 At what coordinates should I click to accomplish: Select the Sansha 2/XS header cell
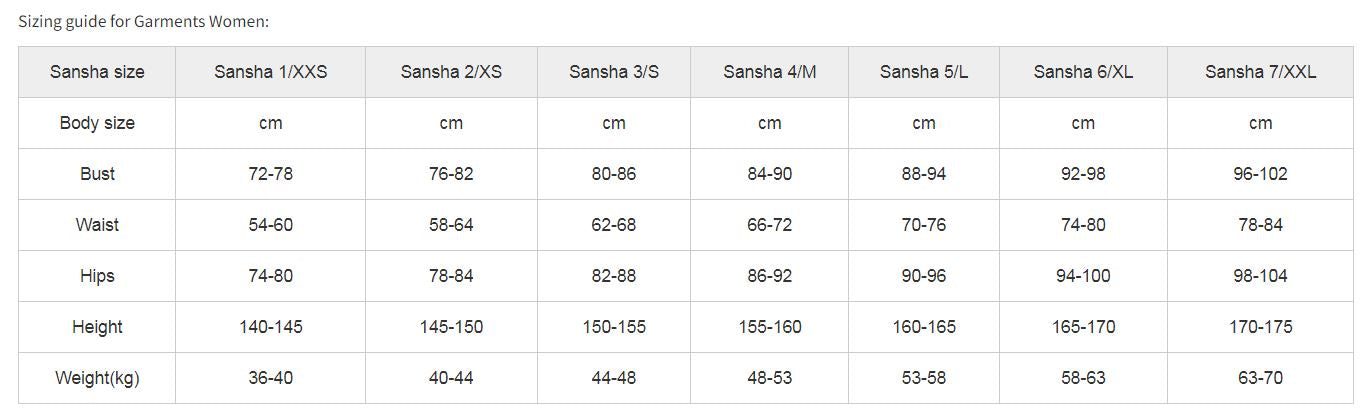(451, 72)
